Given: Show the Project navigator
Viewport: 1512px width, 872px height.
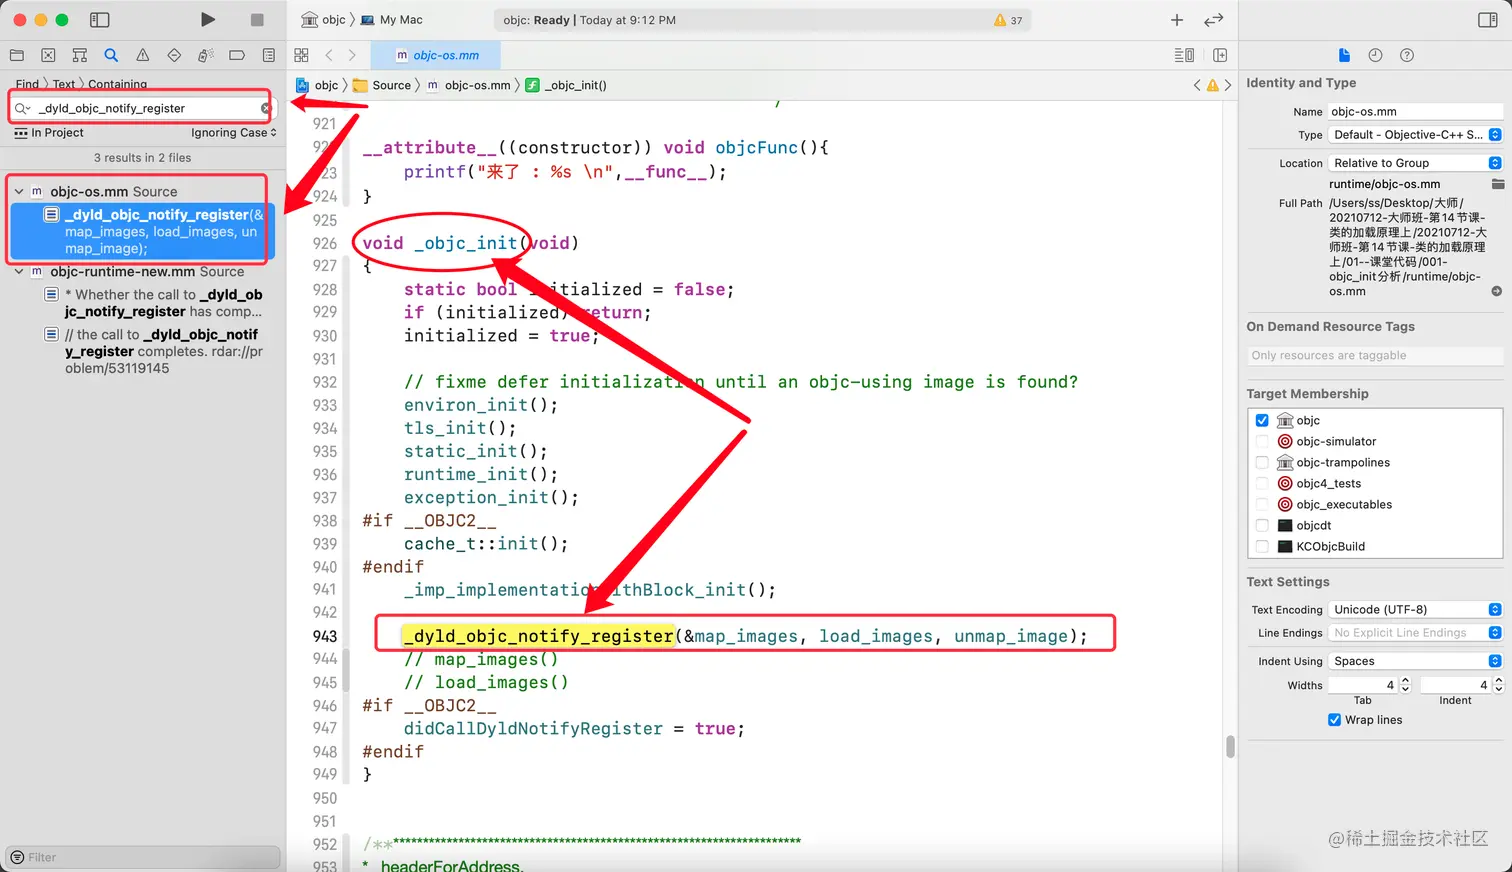Looking at the screenshot, I should coord(17,56).
